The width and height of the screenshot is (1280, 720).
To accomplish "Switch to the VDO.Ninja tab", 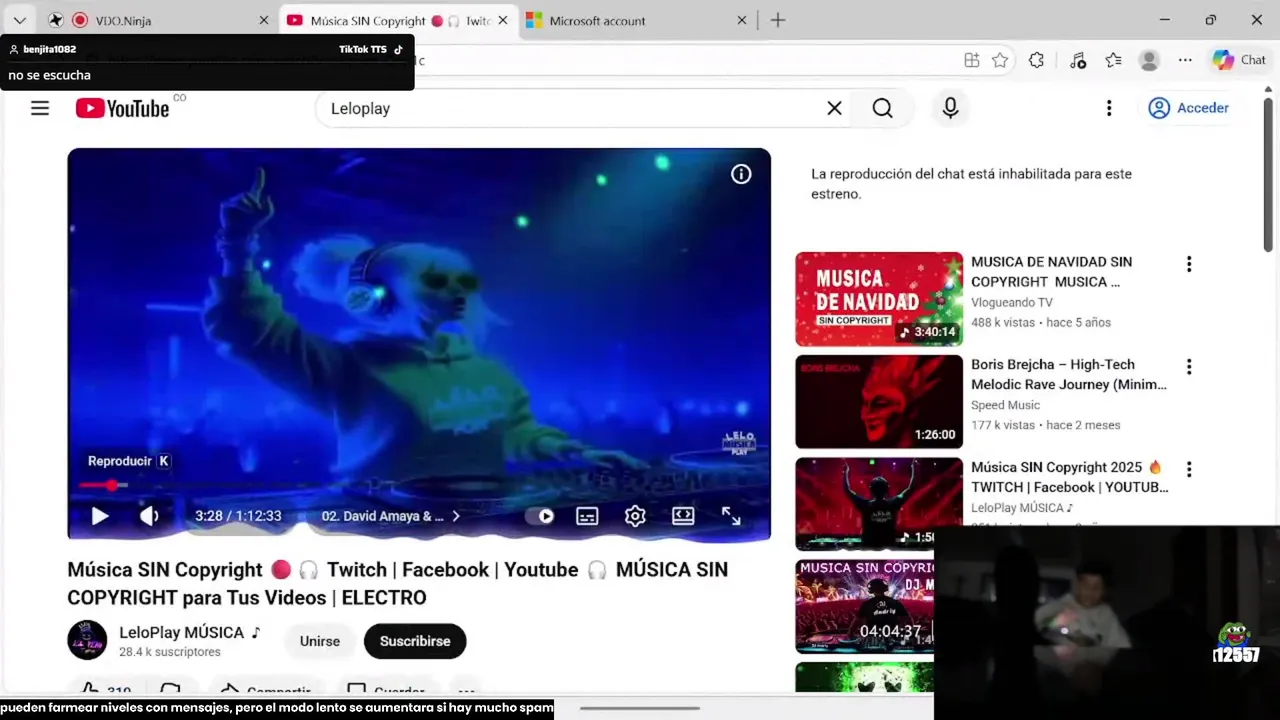I will click(160, 20).
